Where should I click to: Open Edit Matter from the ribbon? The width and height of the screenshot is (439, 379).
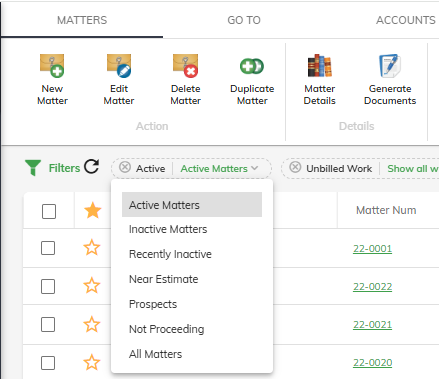click(x=119, y=66)
